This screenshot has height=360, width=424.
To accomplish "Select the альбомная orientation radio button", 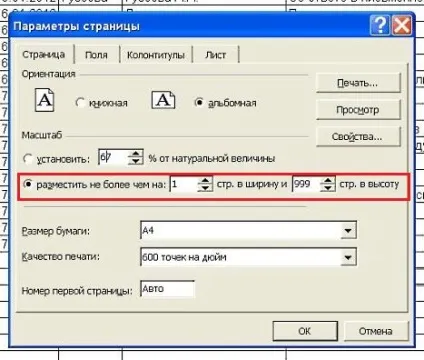I will point(199,102).
